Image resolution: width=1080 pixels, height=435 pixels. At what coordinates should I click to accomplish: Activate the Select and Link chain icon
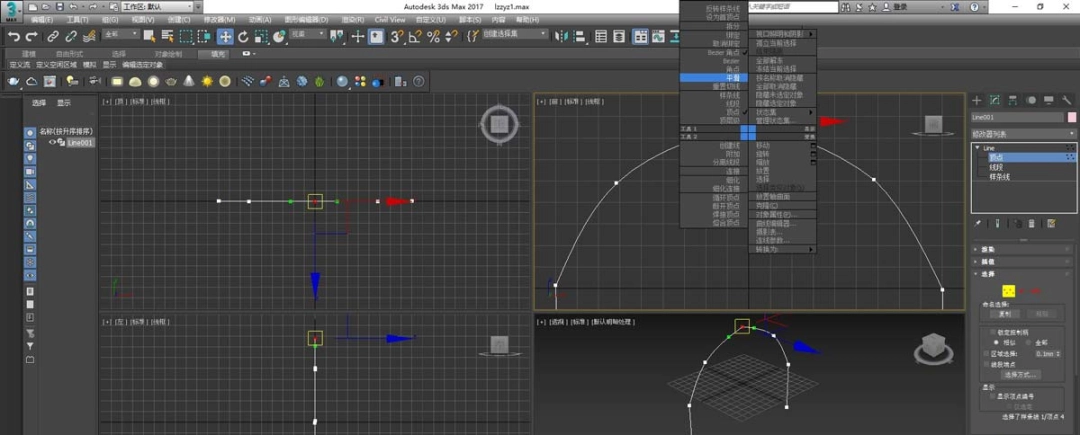[x=53, y=36]
